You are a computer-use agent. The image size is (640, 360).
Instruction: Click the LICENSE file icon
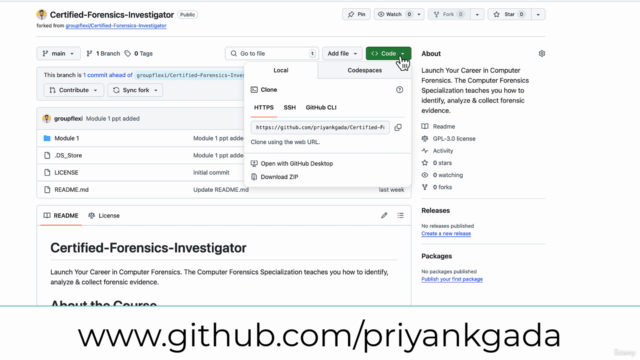coord(47,173)
